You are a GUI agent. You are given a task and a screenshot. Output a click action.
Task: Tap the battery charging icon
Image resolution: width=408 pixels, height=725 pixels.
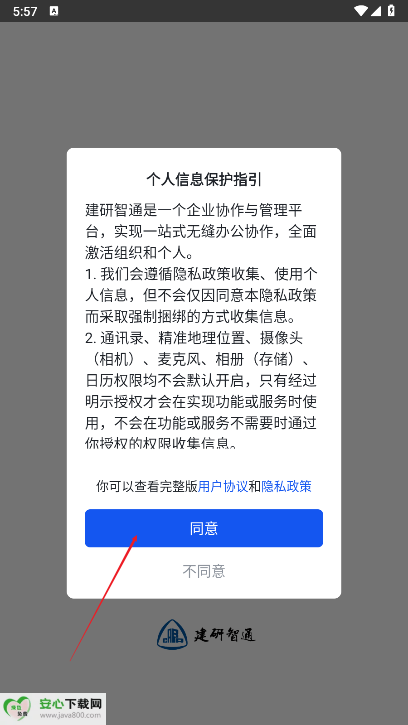tap(391, 11)
